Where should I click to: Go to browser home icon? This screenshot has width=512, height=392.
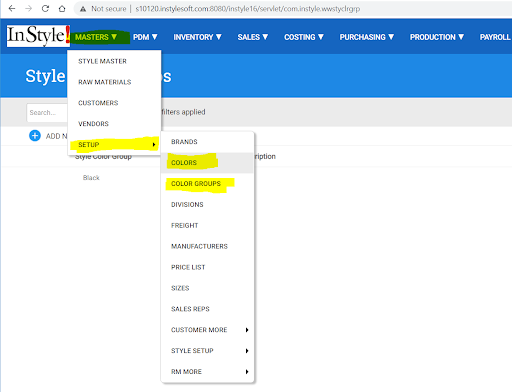coord(62,9)
